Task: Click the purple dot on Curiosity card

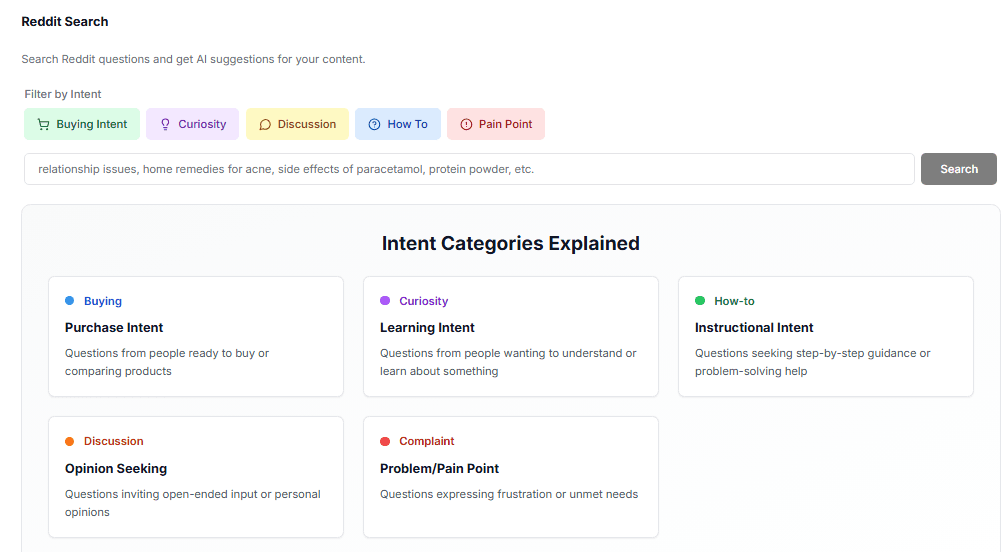Action: pos(385,300)
